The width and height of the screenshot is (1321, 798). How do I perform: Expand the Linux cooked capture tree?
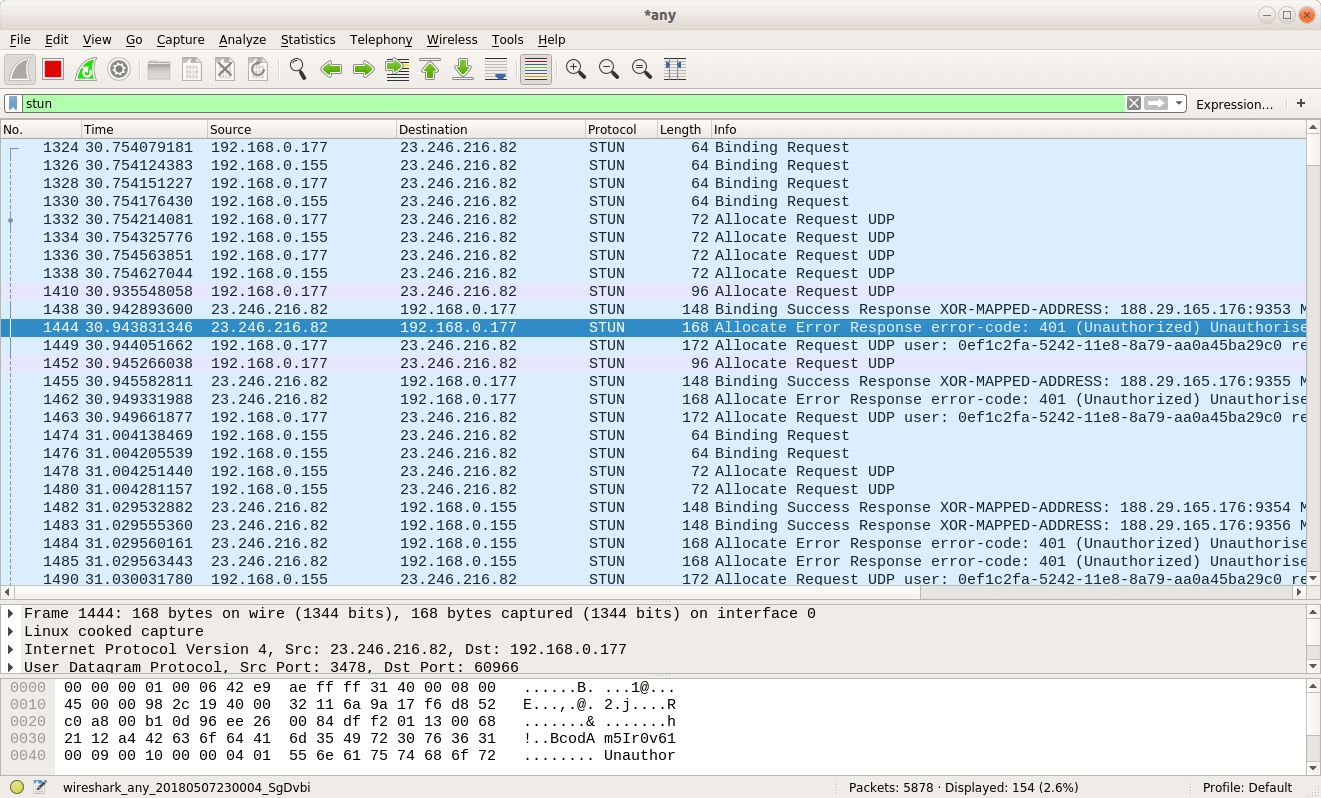tap(11, 632)
